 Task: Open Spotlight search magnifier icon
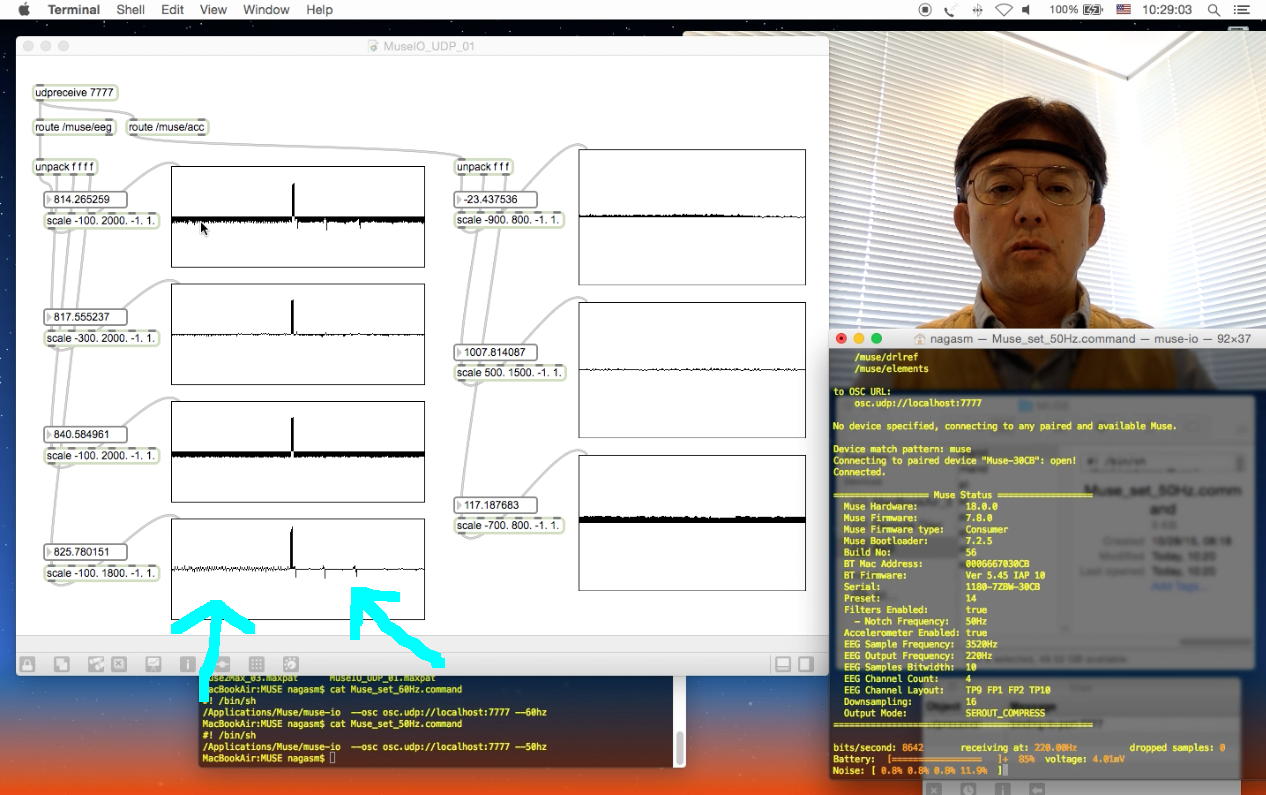1214,9
